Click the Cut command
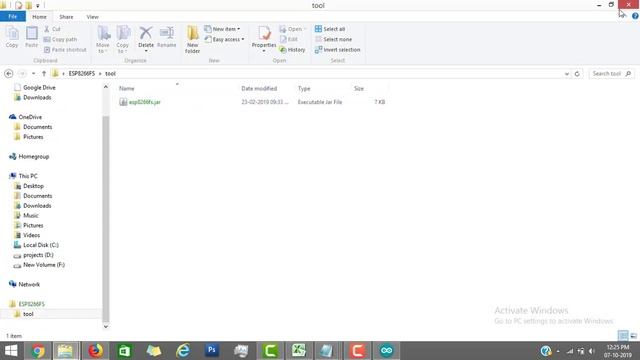The width and height of the screenshot is (640, 360). pyautogui.click(x=52, y=29)
